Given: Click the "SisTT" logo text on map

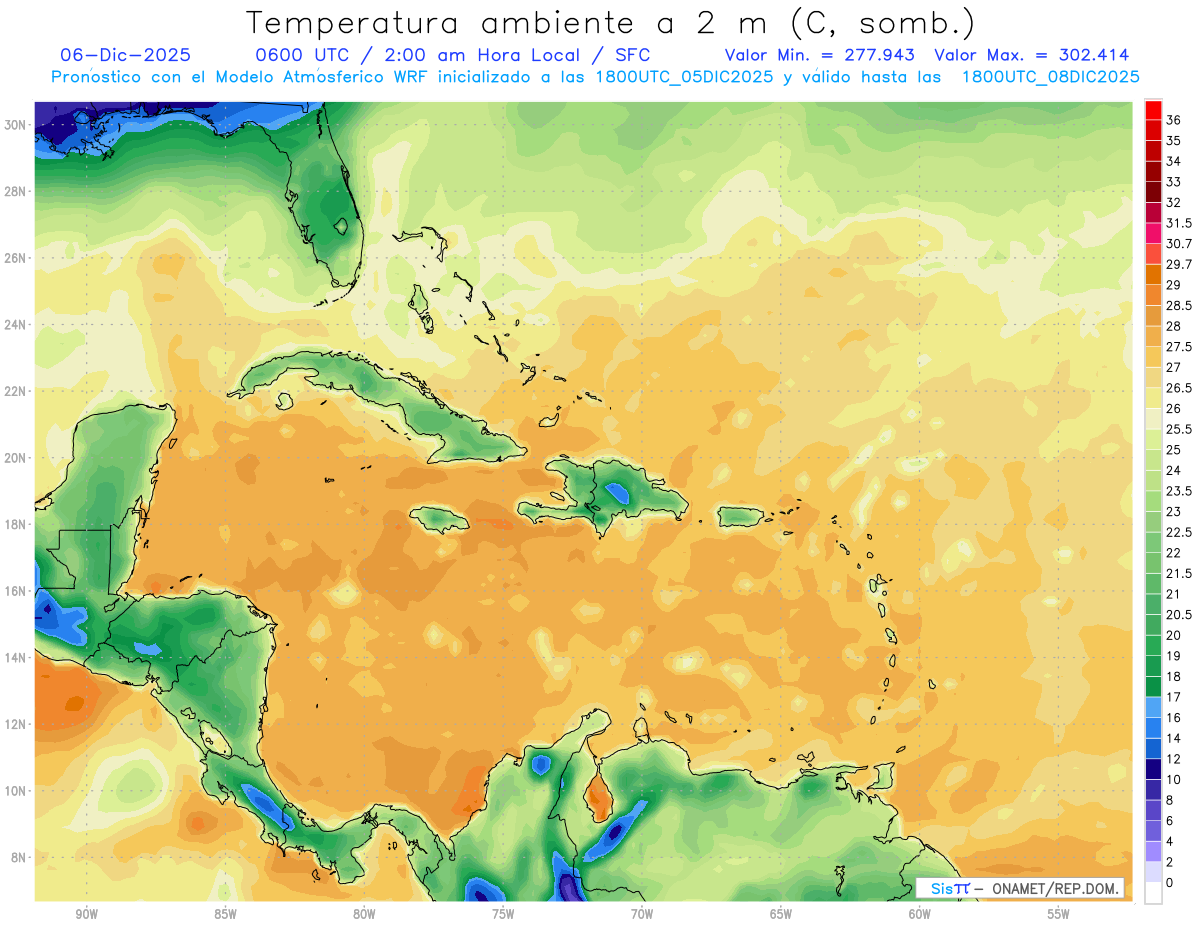Looking at the screenshot, I should [949, 888].
